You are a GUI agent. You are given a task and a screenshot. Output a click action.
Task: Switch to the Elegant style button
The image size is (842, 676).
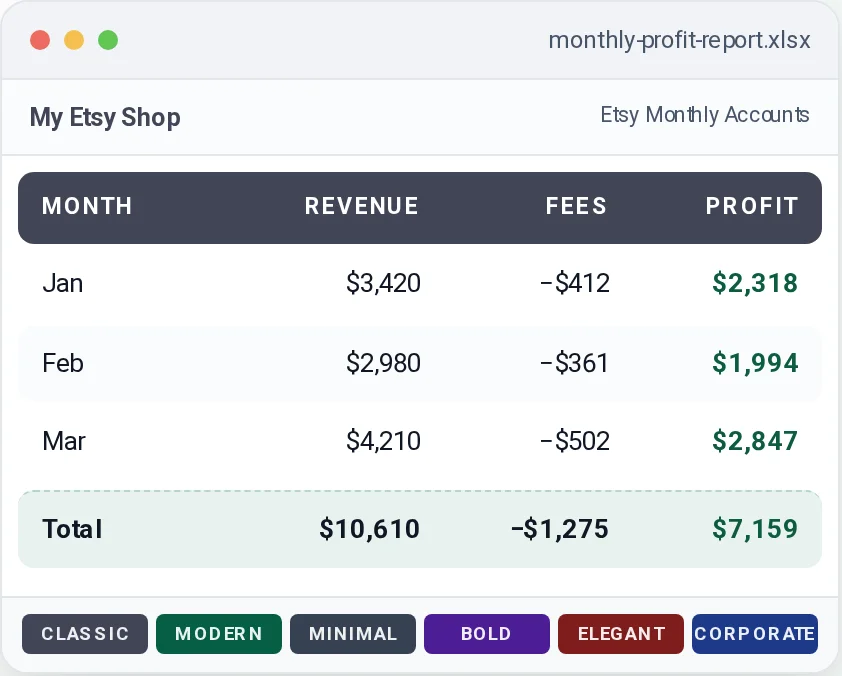(x=621, y=634)
